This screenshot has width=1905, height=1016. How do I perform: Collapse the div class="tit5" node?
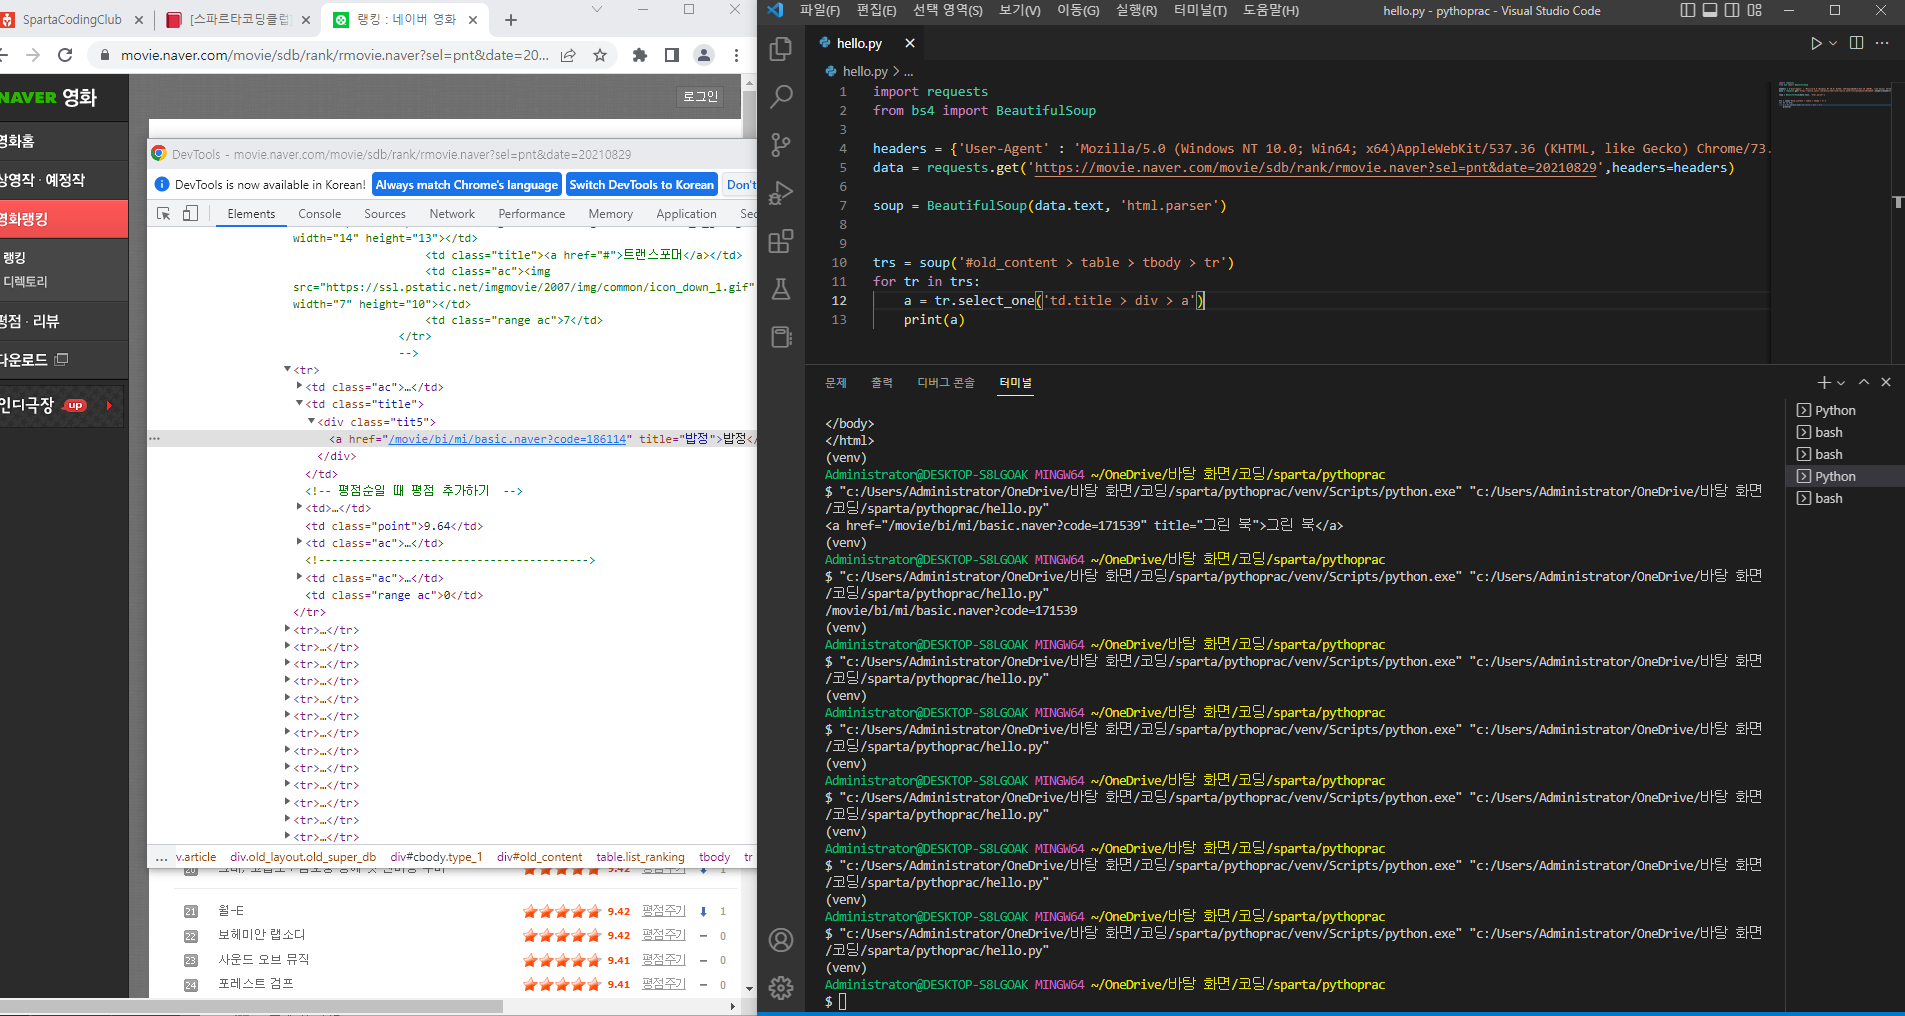click(311, 422)
